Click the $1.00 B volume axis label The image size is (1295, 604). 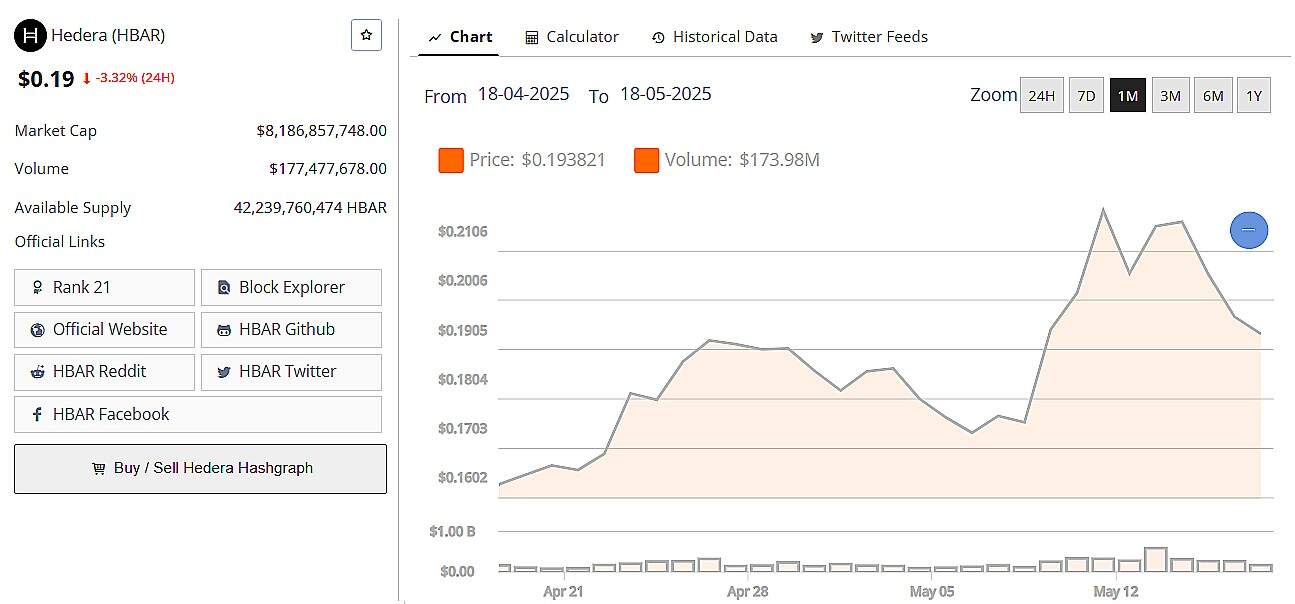452,531
